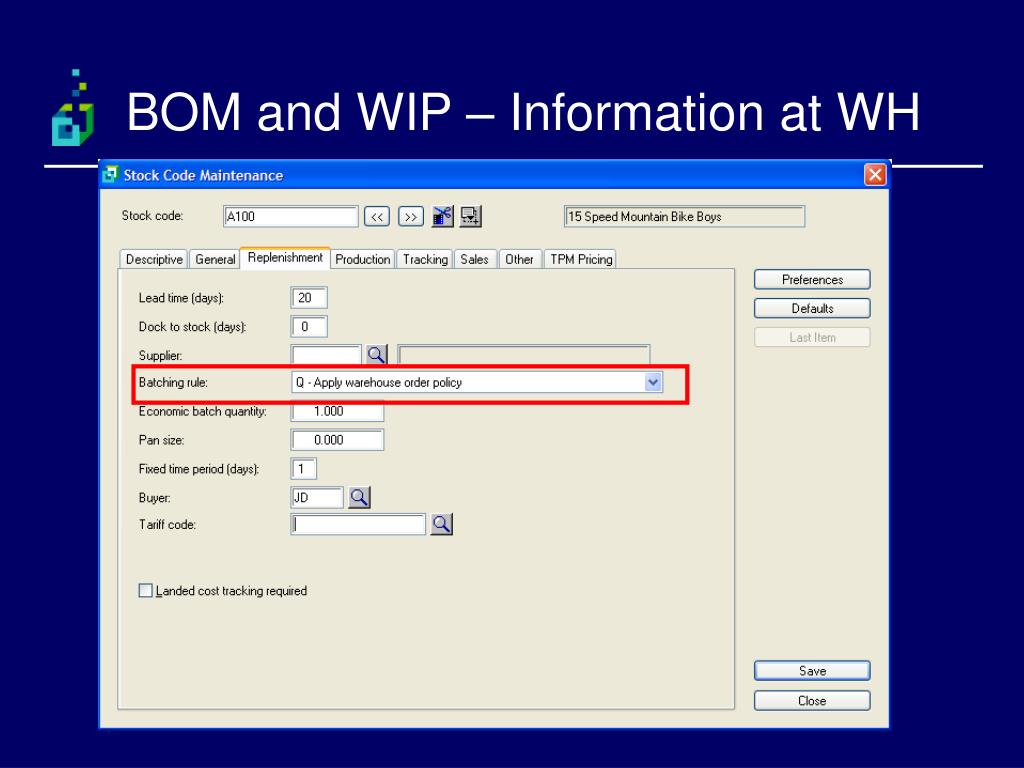This screenshot has width=1024, height=768.
Task: Browse buyers with the magnifier icon
Action: [x=359, y=498]
